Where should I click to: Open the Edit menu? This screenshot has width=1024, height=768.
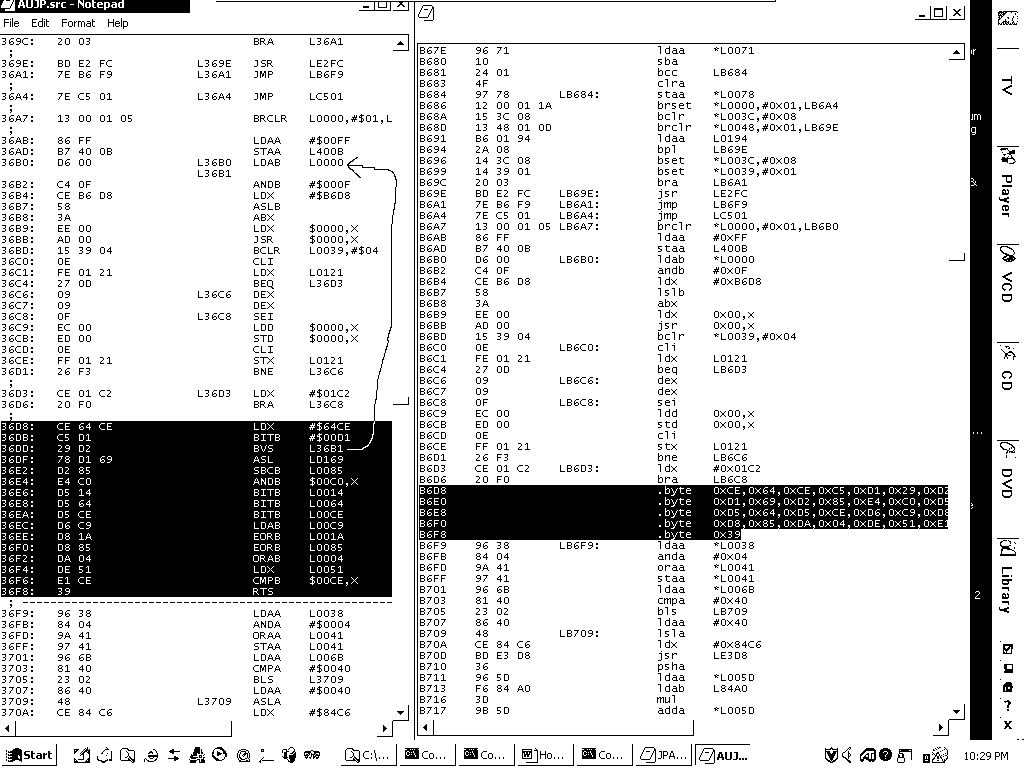(x=40, y=23)
